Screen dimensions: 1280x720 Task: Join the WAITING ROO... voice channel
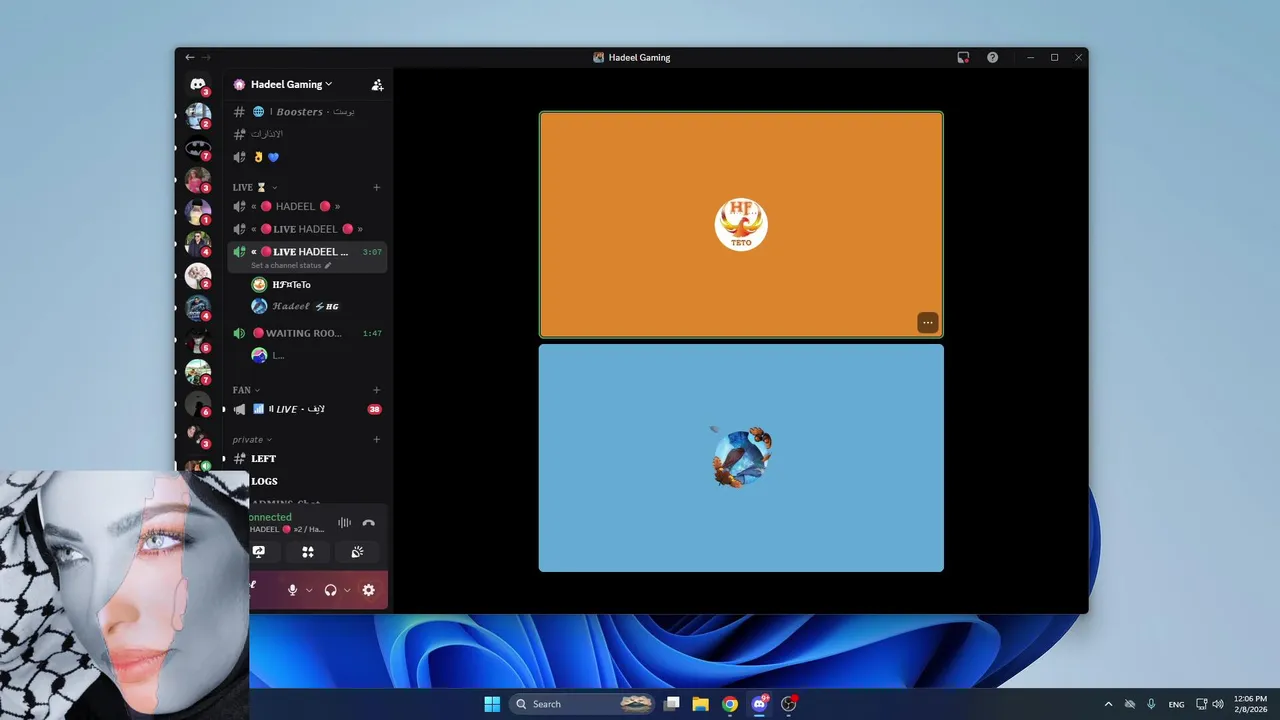(x=307, y=333)
